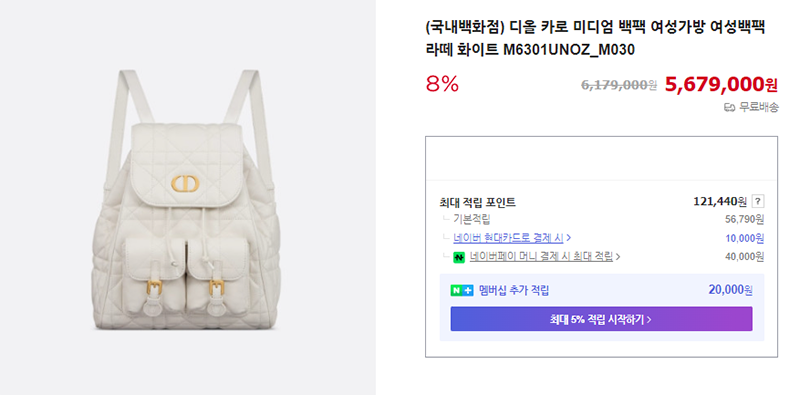This screenshot has width=800, height=395.
Task: Click the blue 20,000원 membership amount
Action: pos(730,290)
